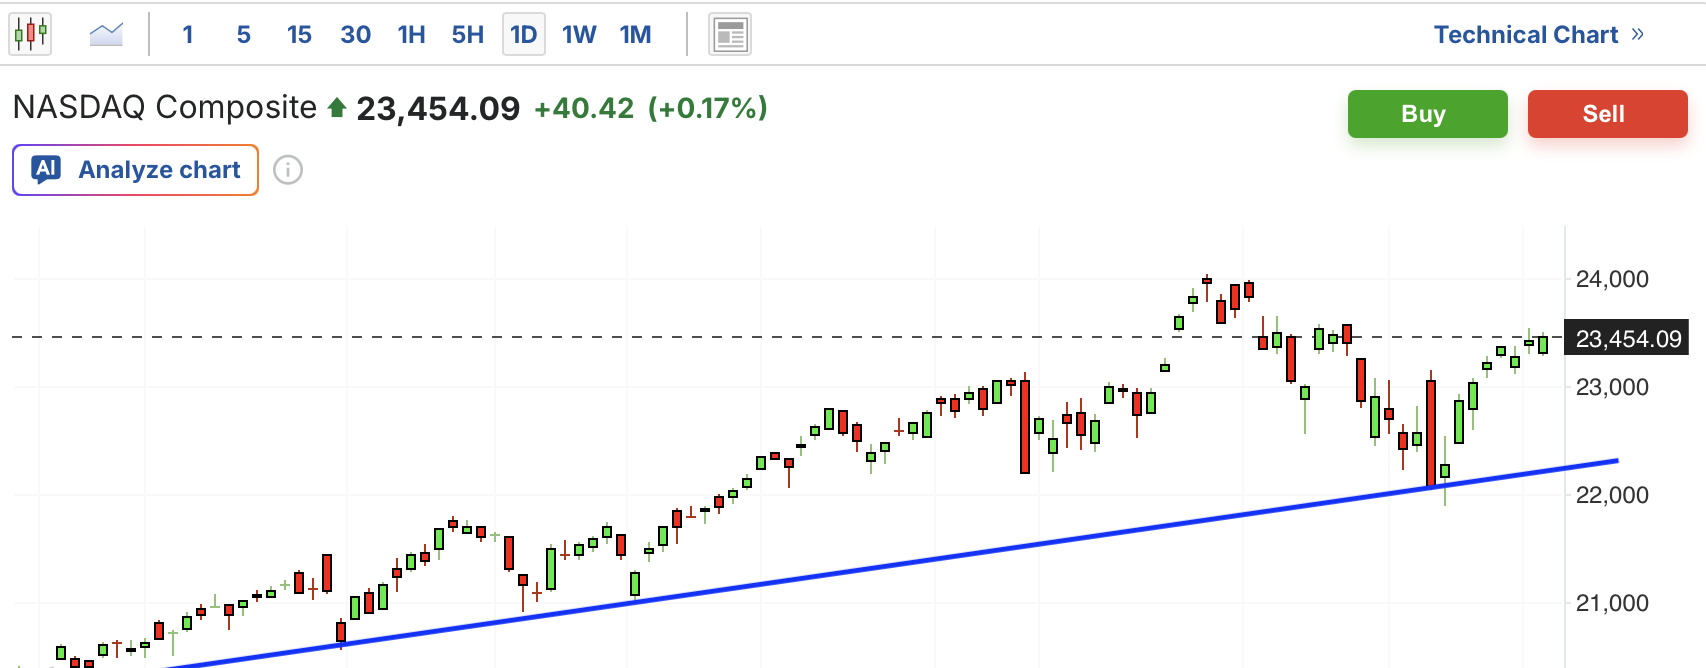Switch to area chart type
This screenshot has height=668, width=1706.
[105, 35]
